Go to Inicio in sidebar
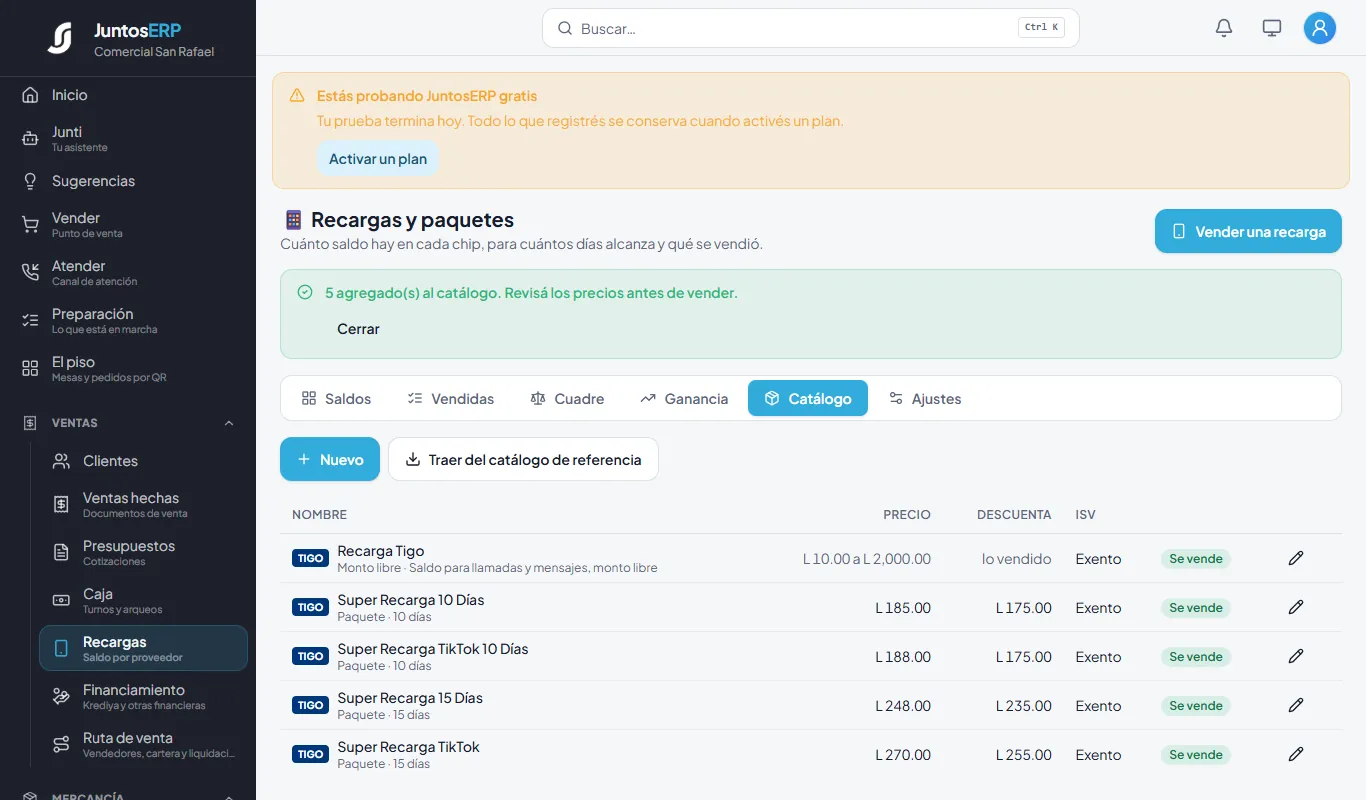Screen dimensions: 1366x800 tap(128, 95)
